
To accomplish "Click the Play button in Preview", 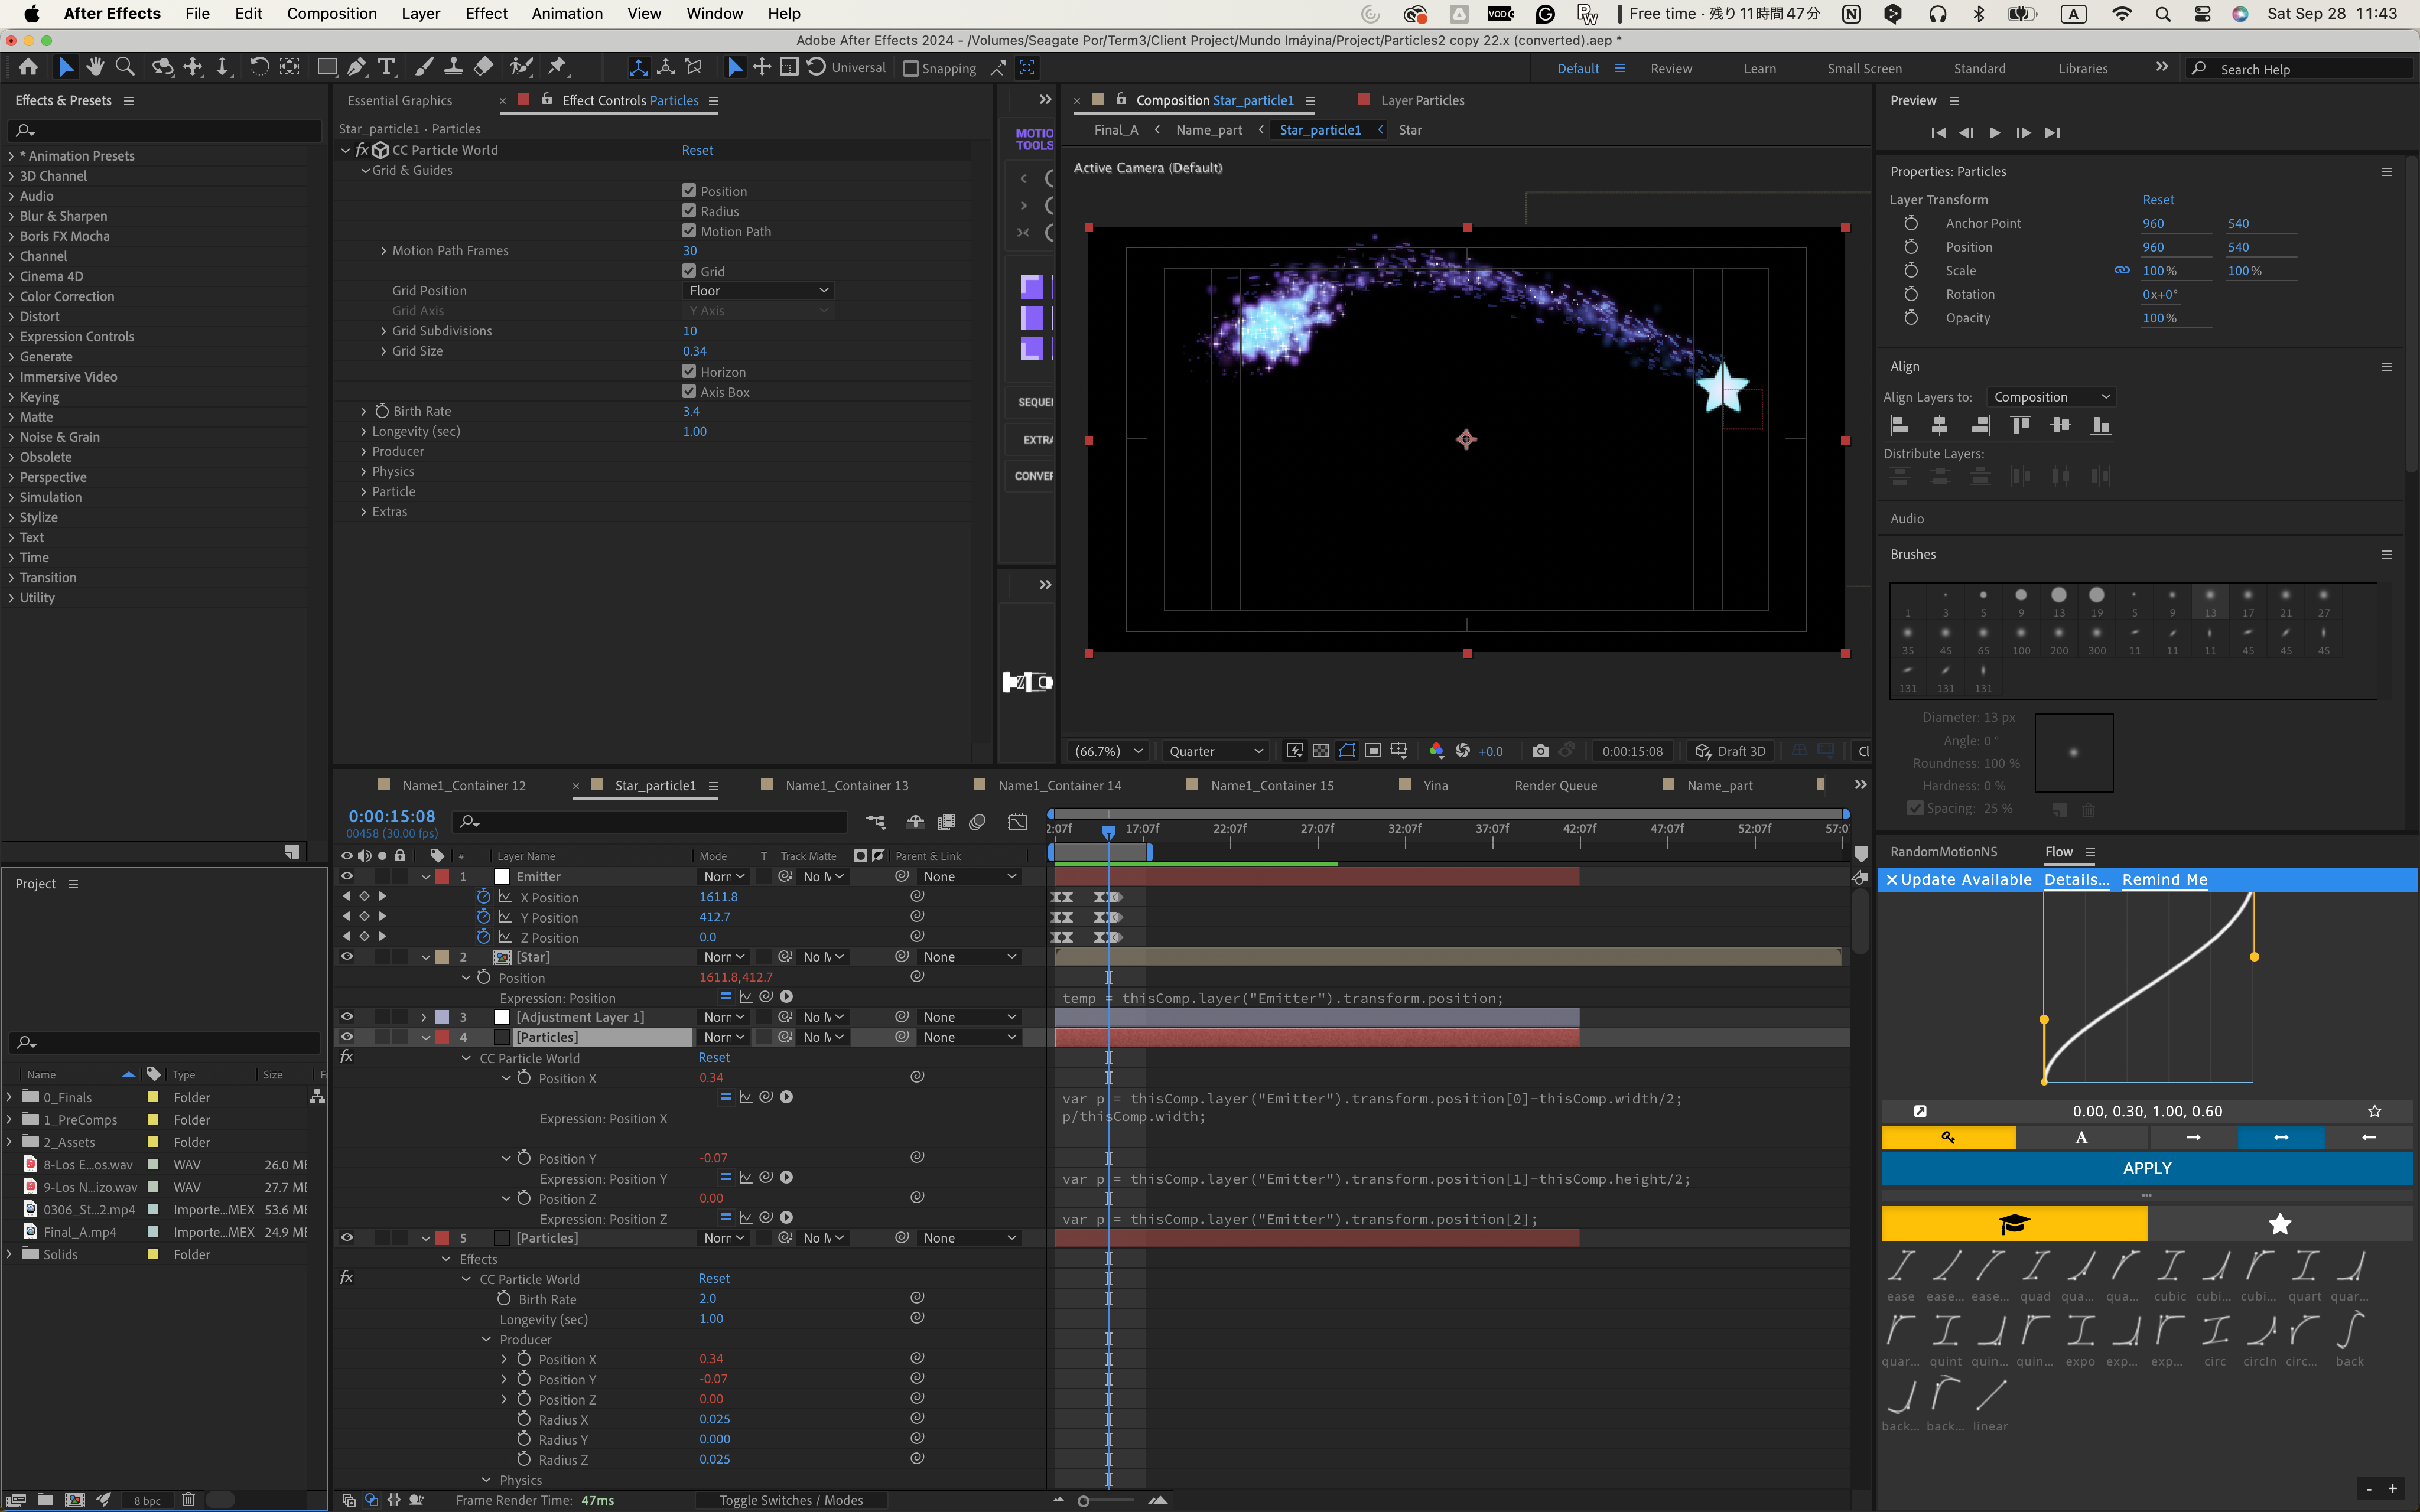I will (x=1994, y=133).
